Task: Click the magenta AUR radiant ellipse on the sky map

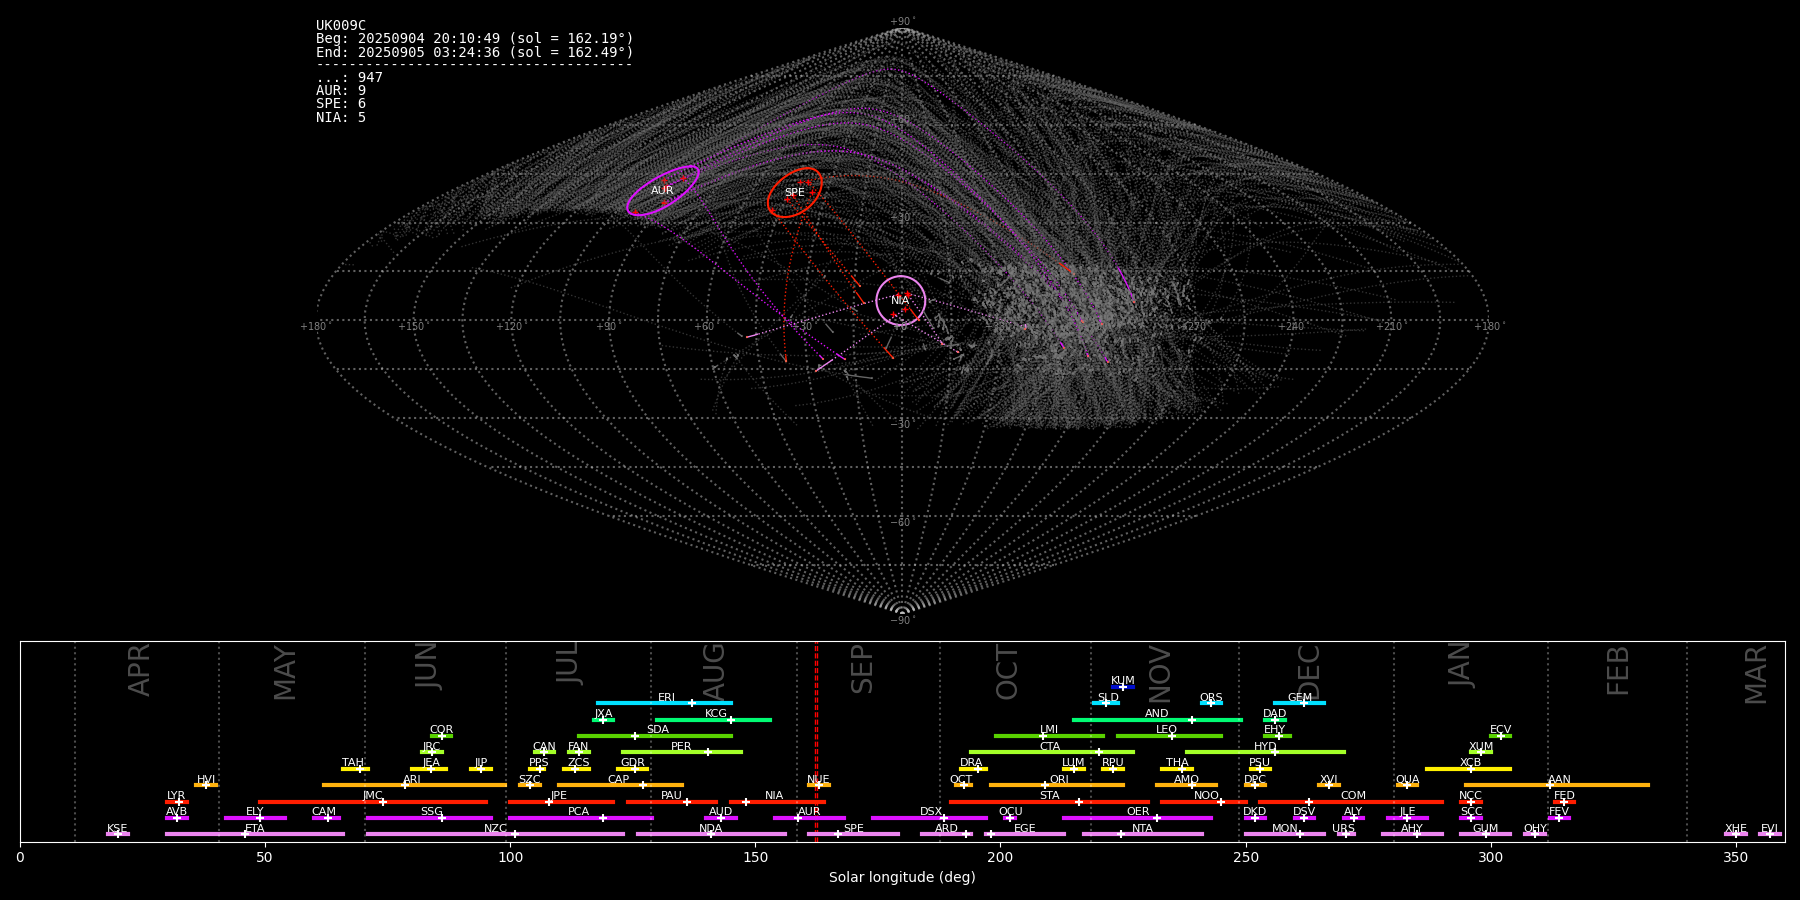Action: pyautogui.click(x=662, y=191)
